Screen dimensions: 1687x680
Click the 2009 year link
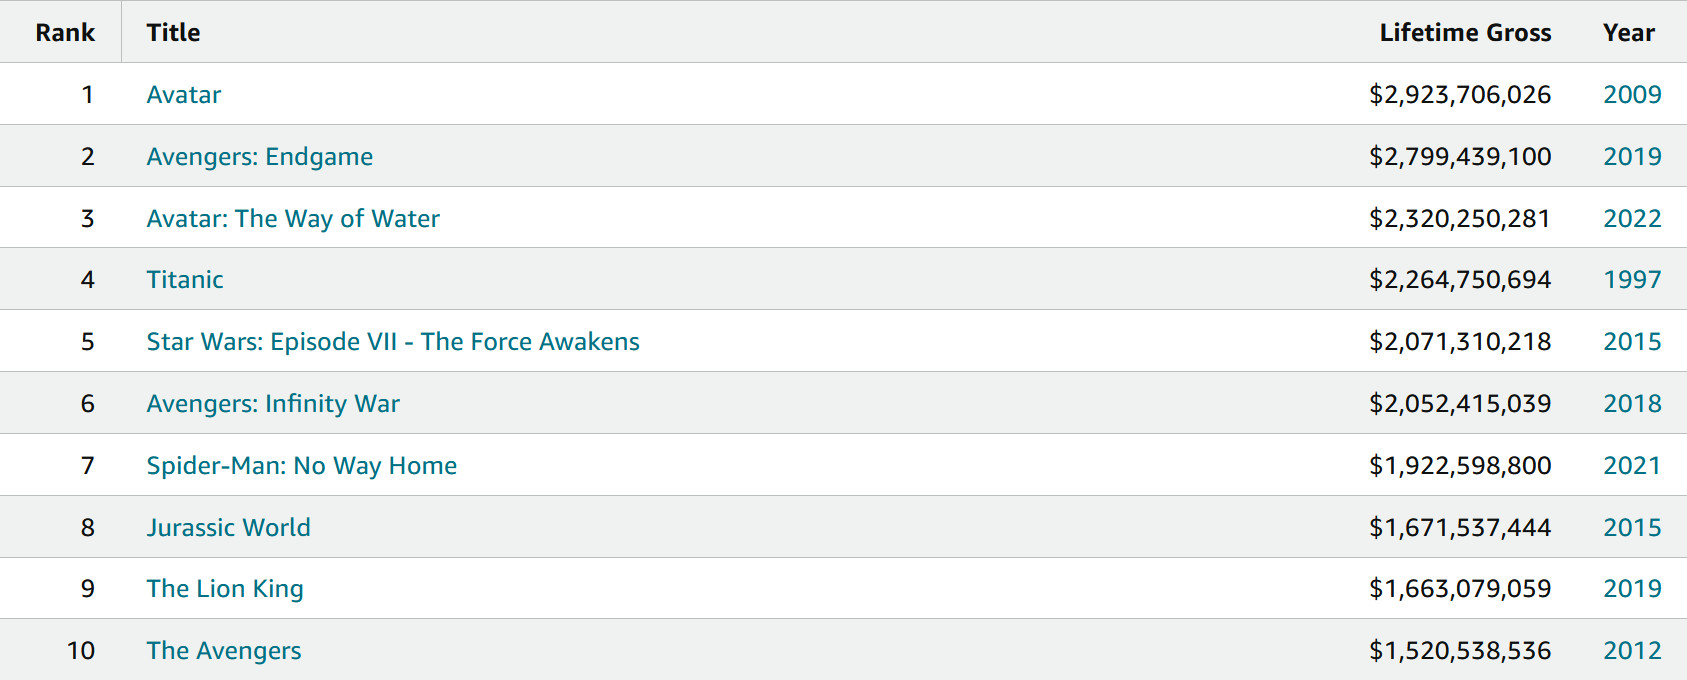tap(1632, 95)
